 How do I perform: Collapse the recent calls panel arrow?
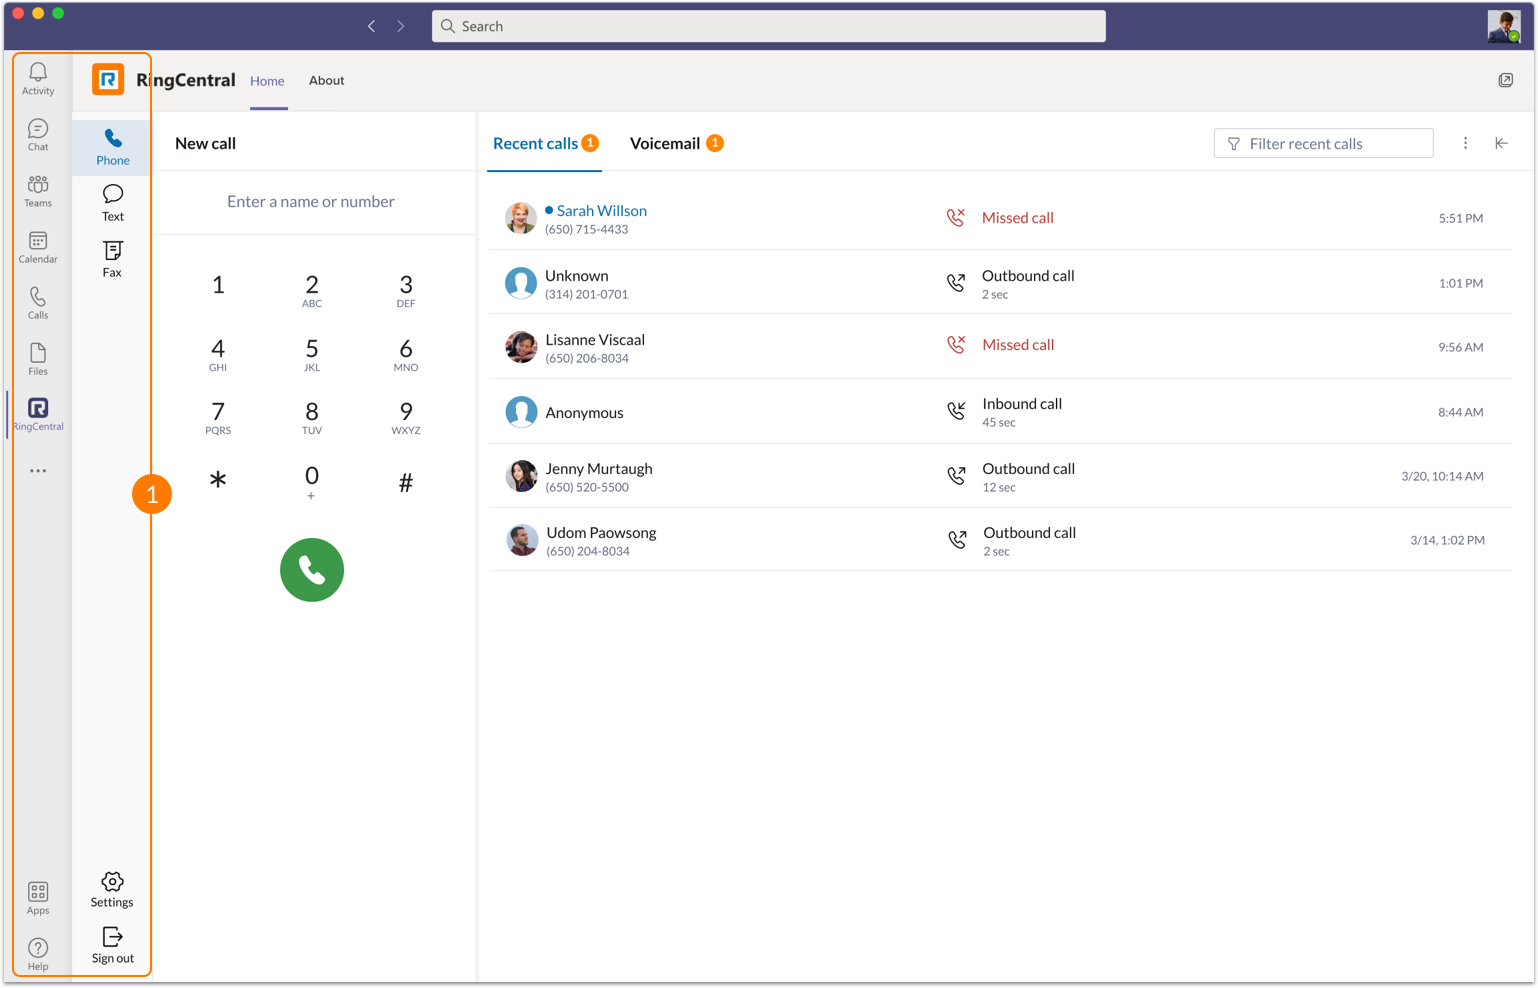pos(1501,143)
